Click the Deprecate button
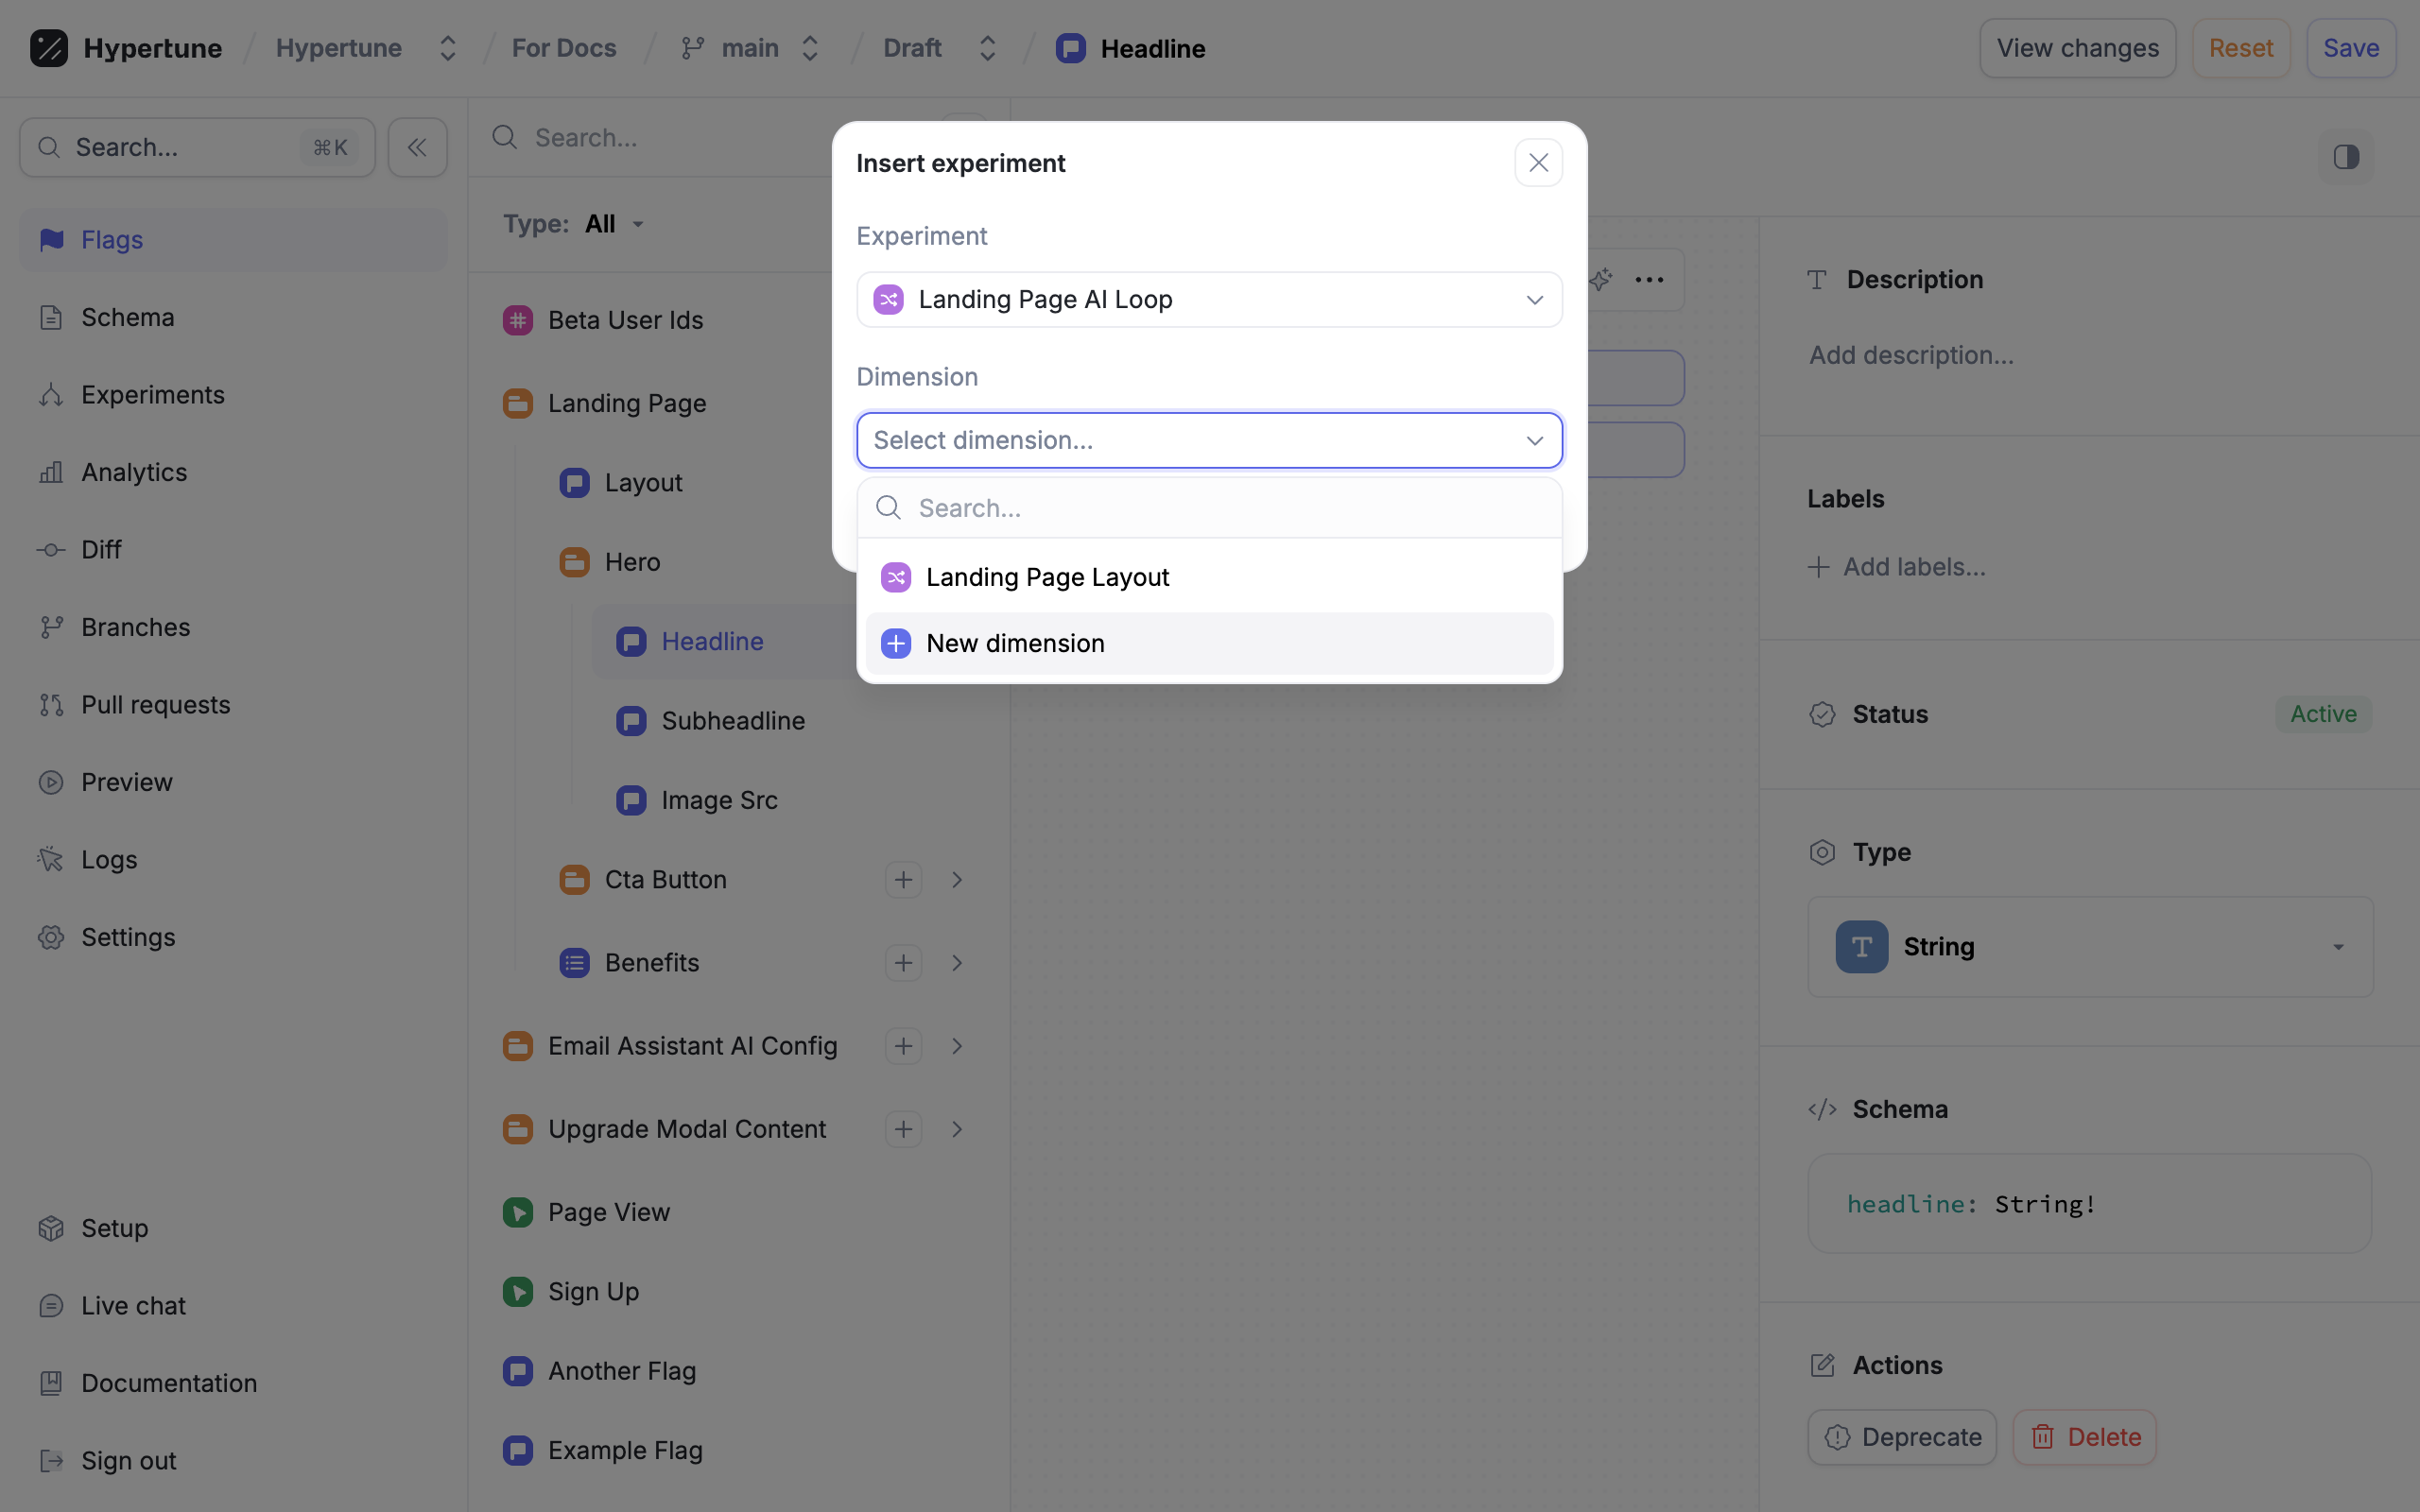This screenshot has width=2420, height=1512. (1901, 1437)
